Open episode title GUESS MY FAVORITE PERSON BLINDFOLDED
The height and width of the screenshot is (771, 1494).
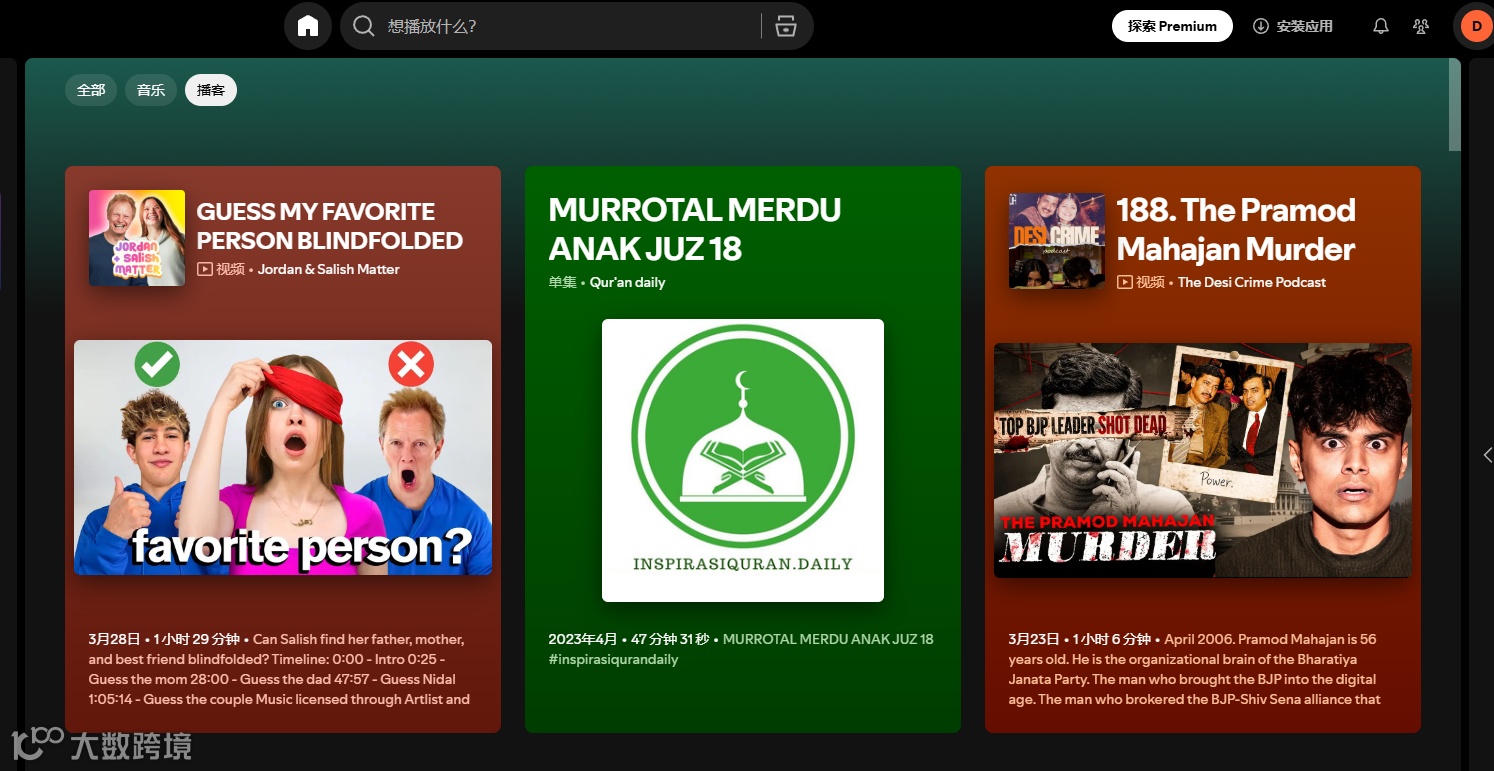coord(330,226)
